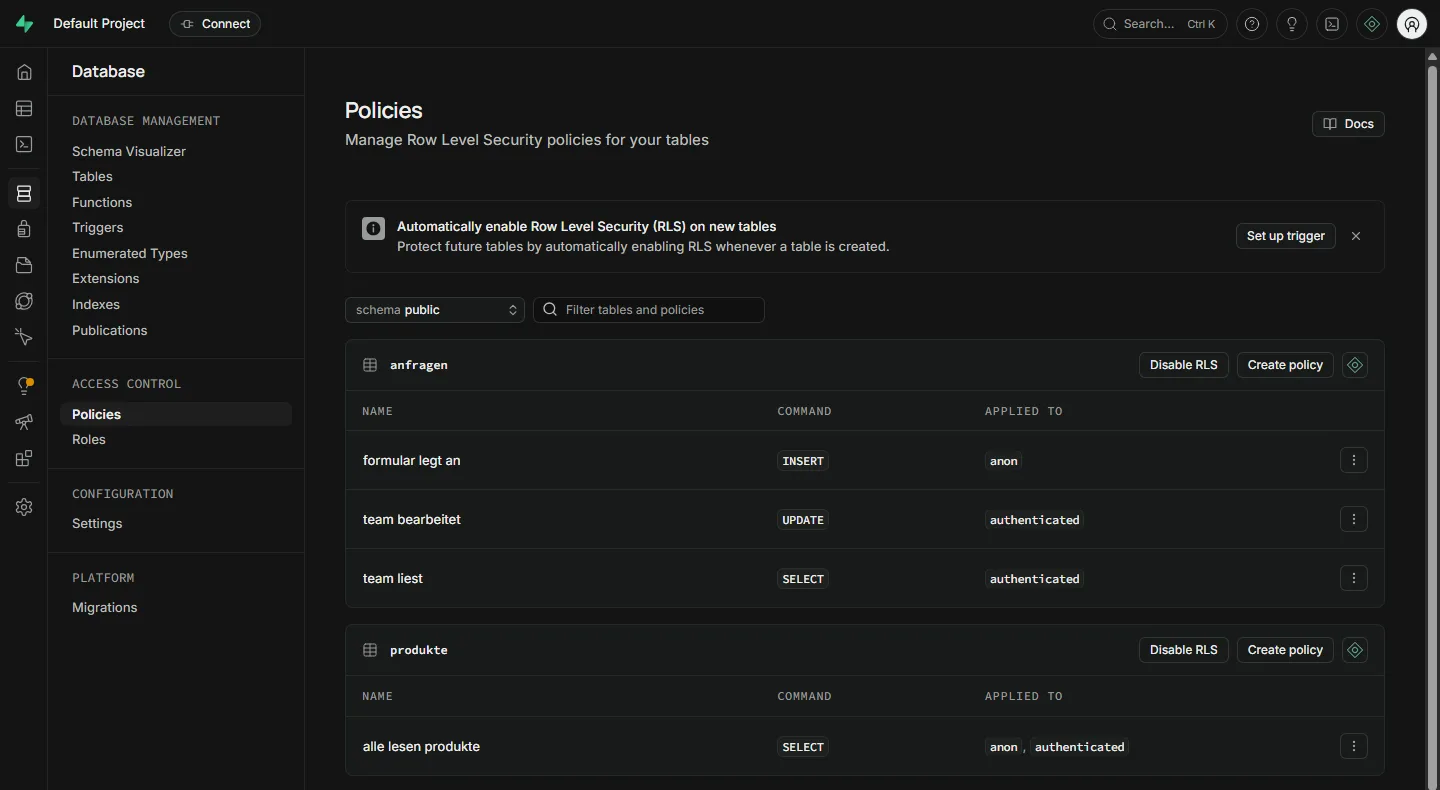Viewport: 1440px width, 790px height.
Task: Open the Docs link
Action: [1348, 124]
